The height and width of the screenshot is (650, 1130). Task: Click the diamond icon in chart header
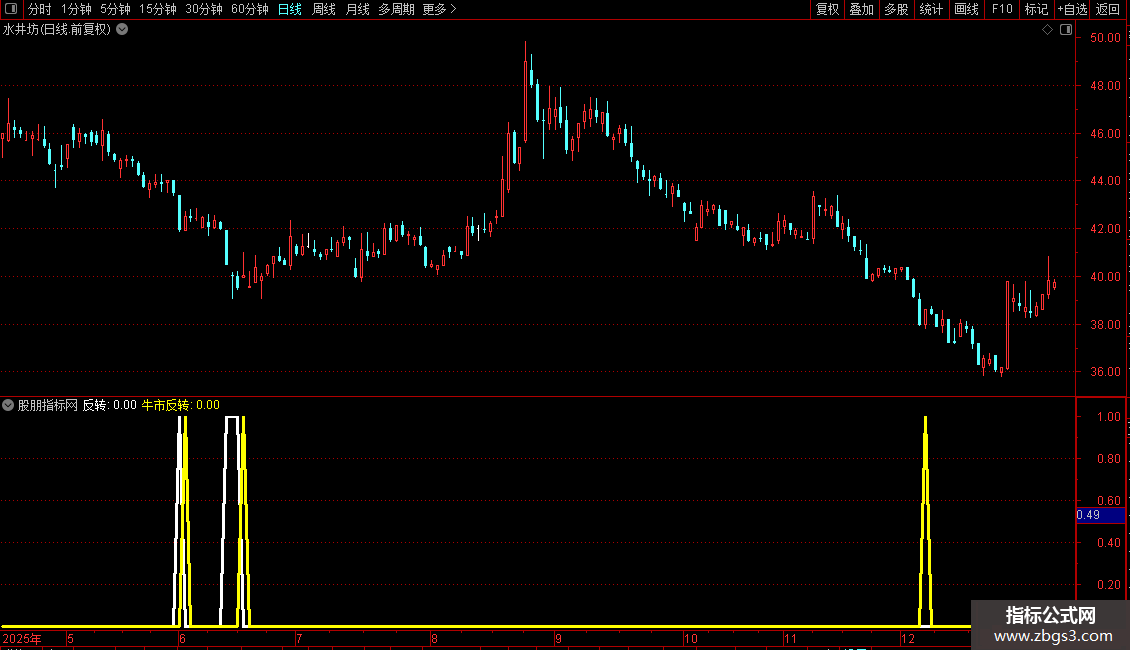(x=1047, y=30)
